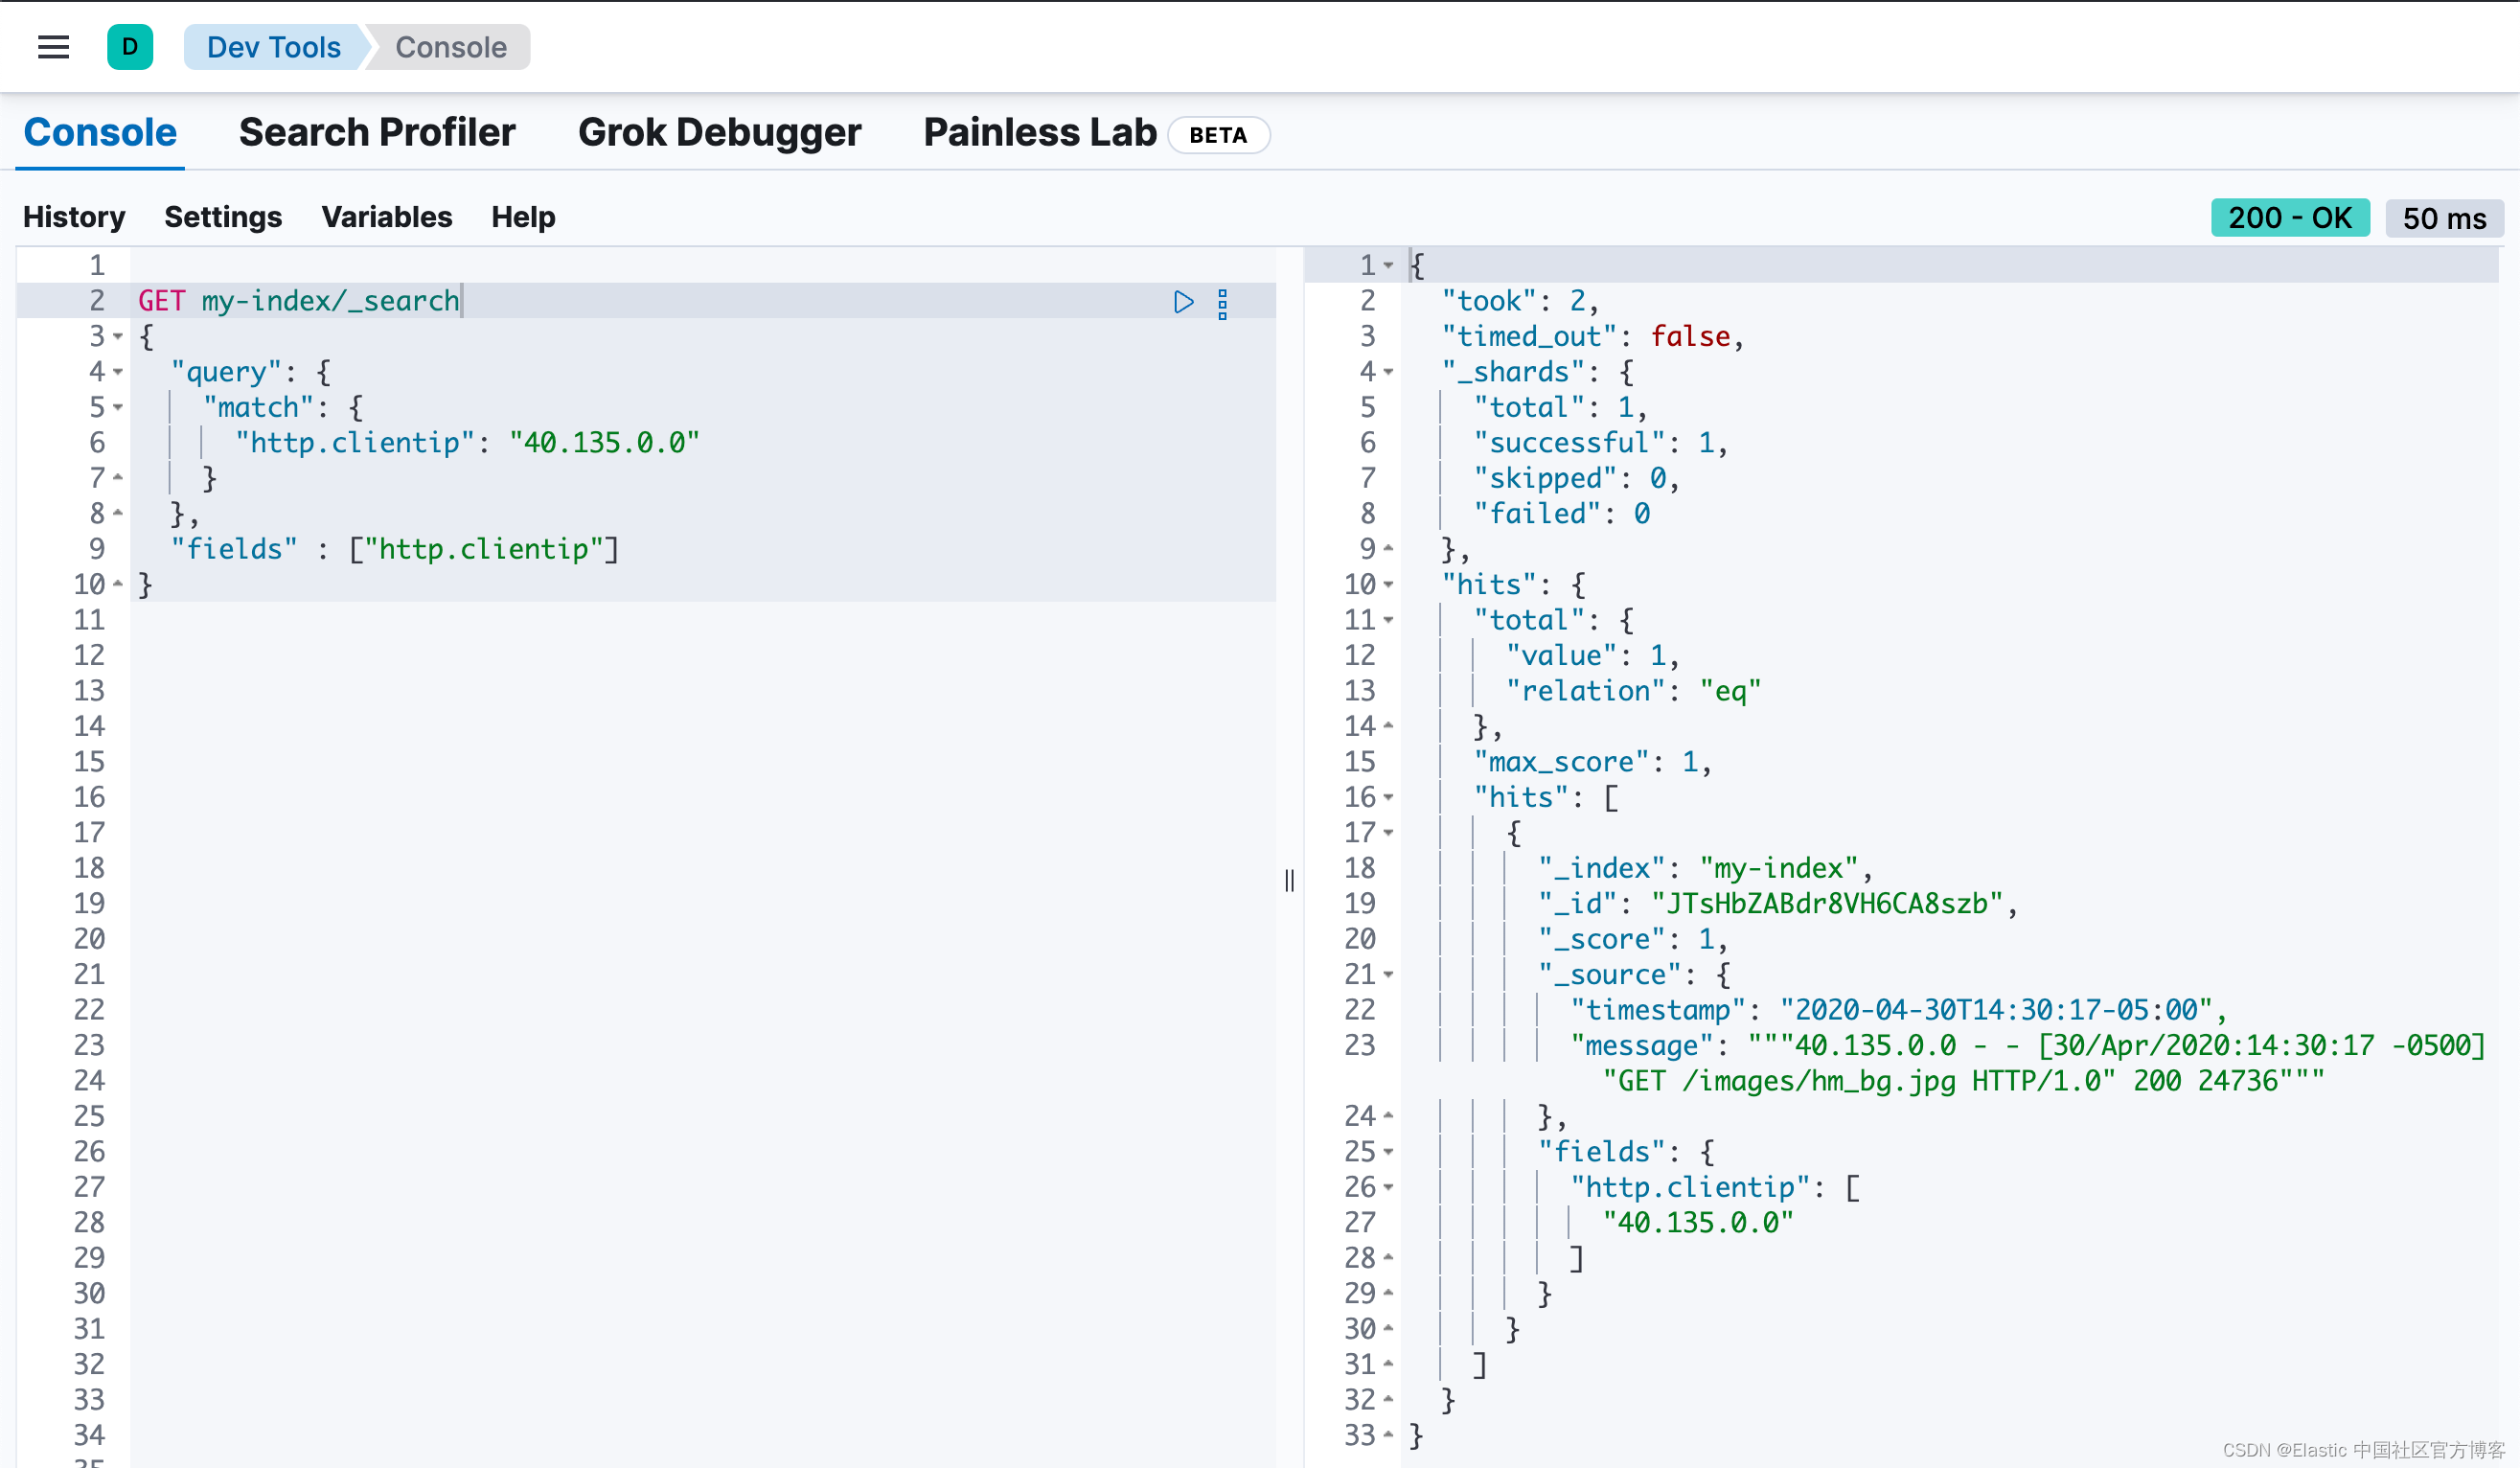Collapse the hits array on line 16
The width and height of the screenshot is (2520, 1468).
(1390, 797)
